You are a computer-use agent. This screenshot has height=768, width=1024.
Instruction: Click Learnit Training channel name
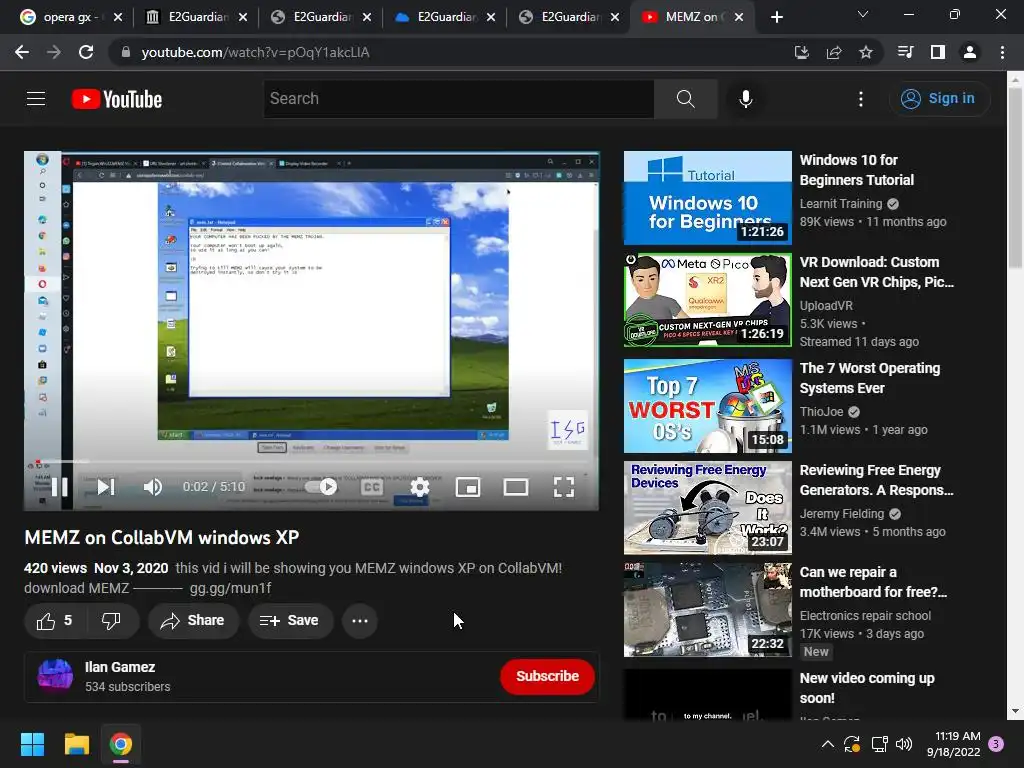[840, 204]
